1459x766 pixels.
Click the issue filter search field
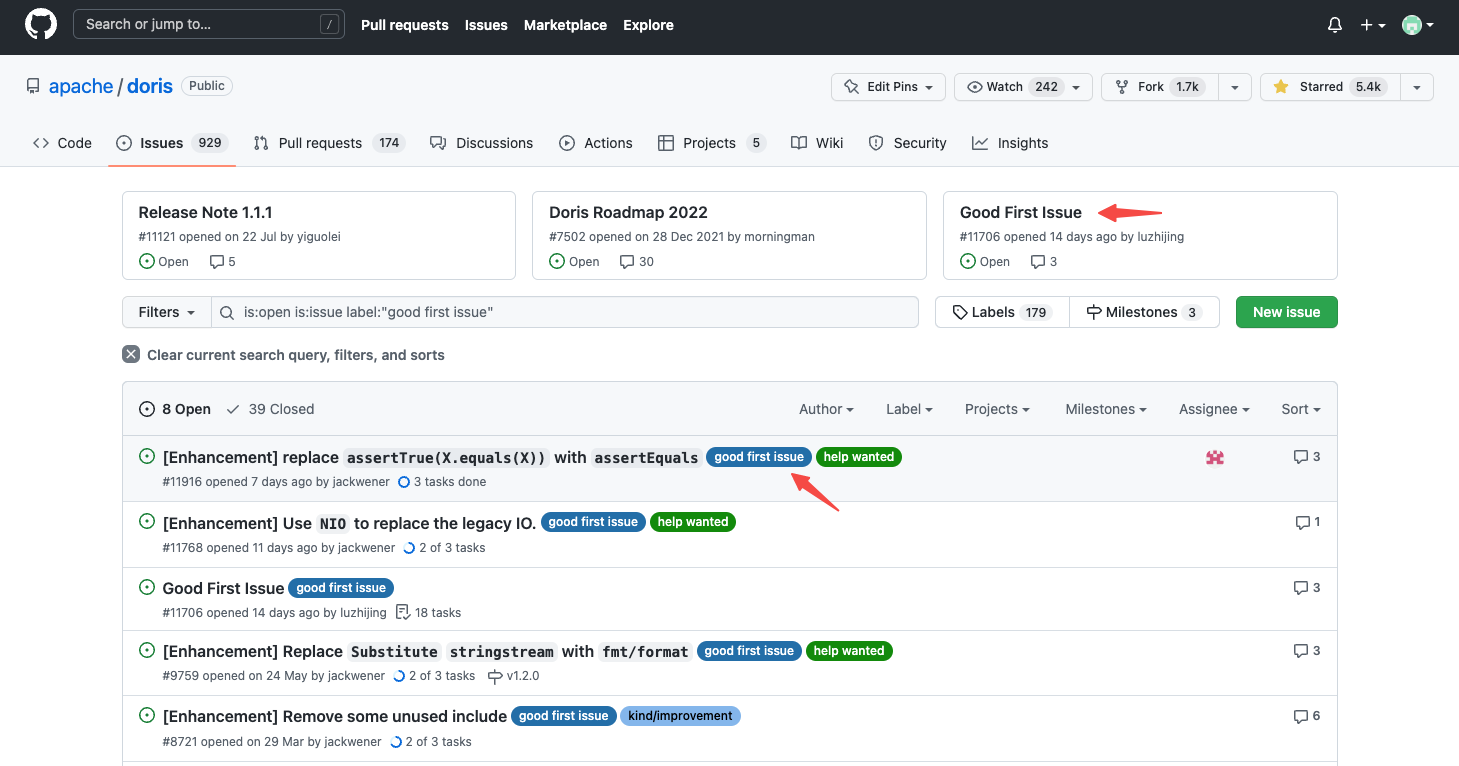tap(565, 312)
